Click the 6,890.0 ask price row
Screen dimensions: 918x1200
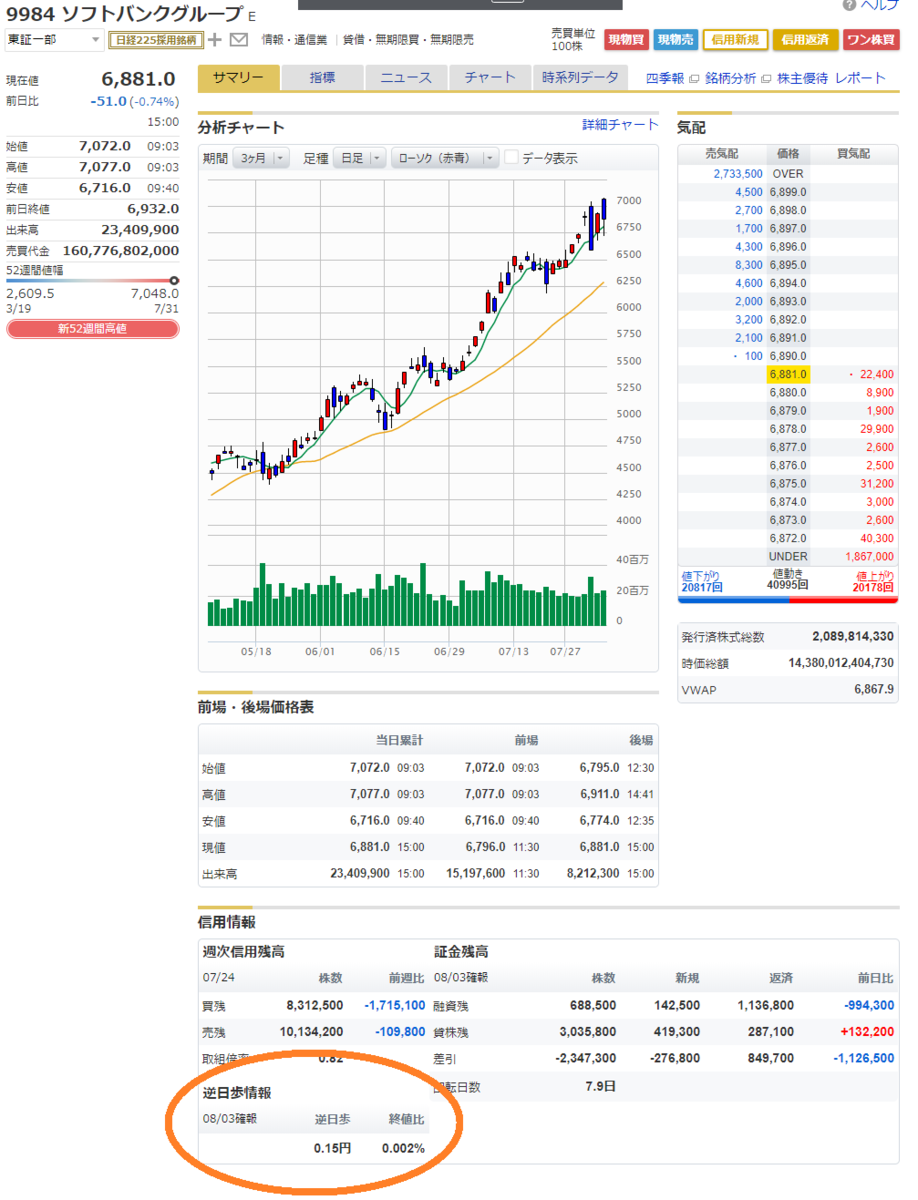(x=788, y=356)
